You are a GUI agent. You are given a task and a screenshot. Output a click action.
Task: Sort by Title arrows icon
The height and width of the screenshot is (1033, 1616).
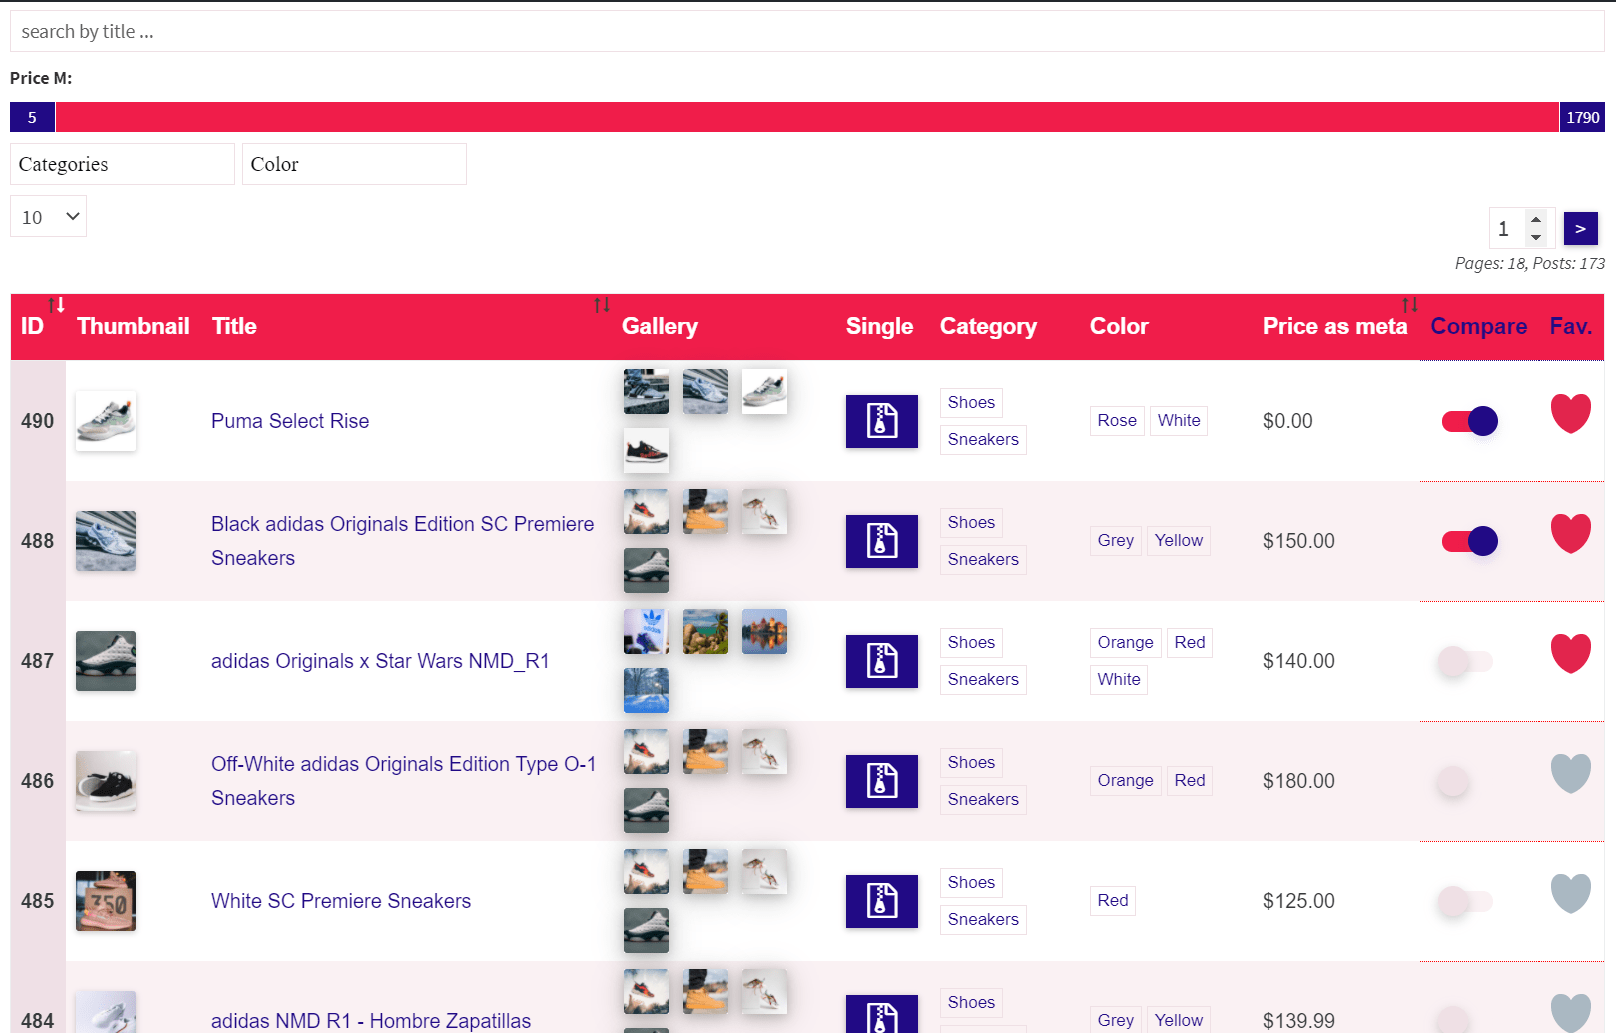click(x=602, y=305)
